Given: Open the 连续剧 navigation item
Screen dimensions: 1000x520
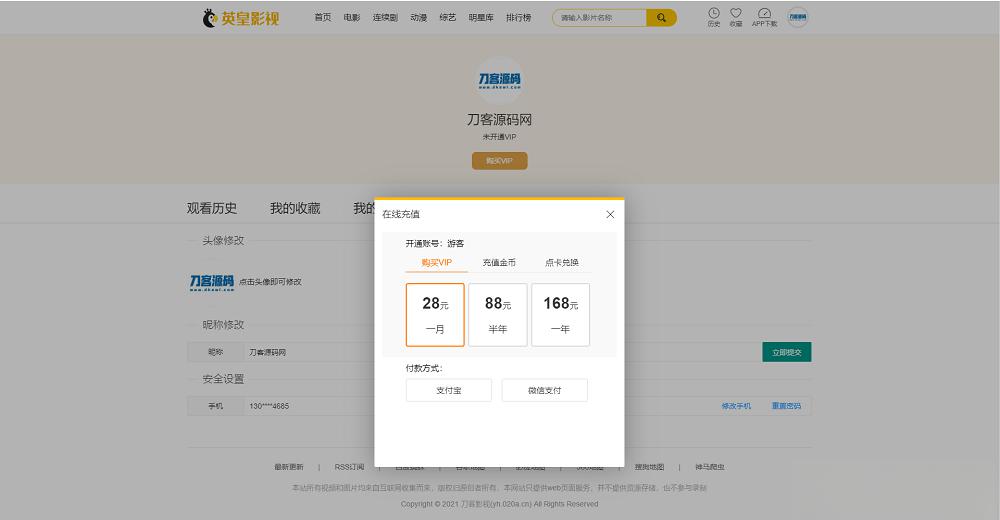Looking at the screenshot, I should (385, 18).
